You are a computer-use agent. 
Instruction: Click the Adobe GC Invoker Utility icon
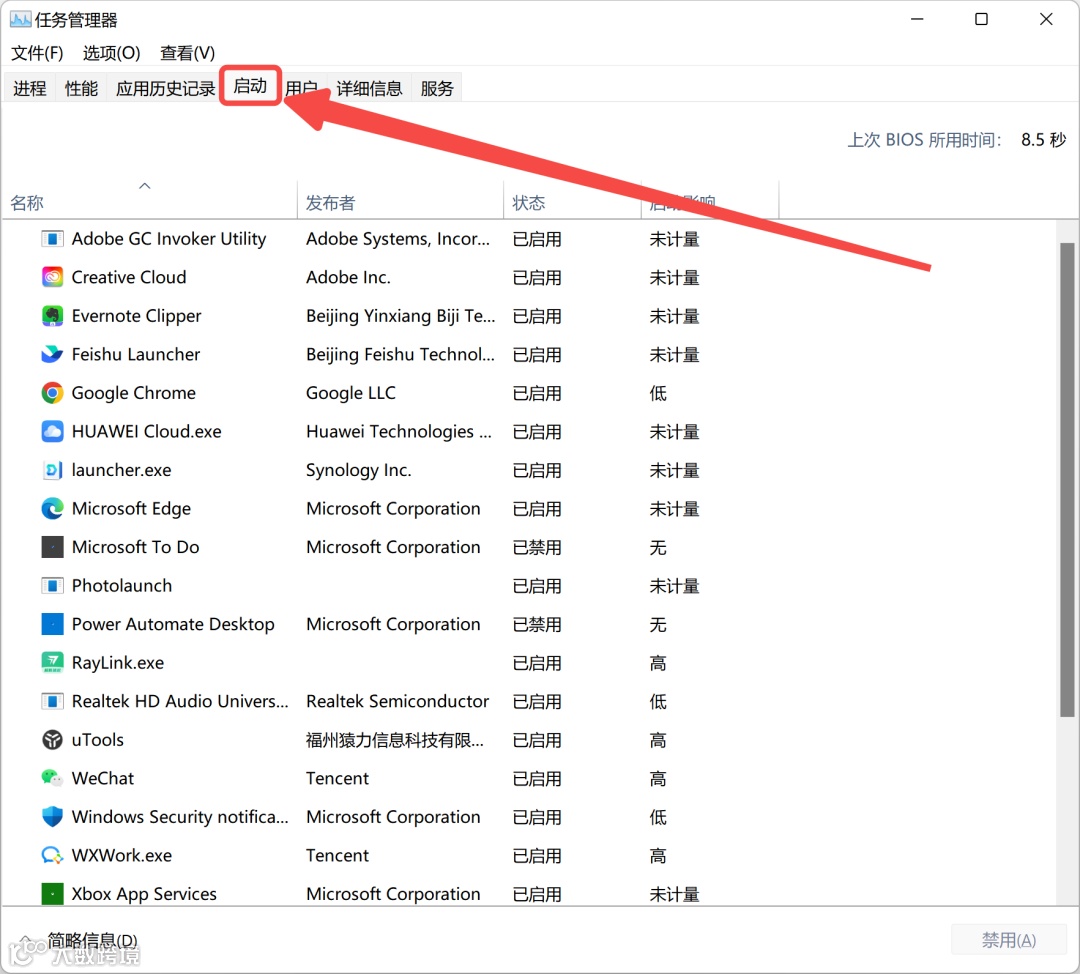[52, 239]
